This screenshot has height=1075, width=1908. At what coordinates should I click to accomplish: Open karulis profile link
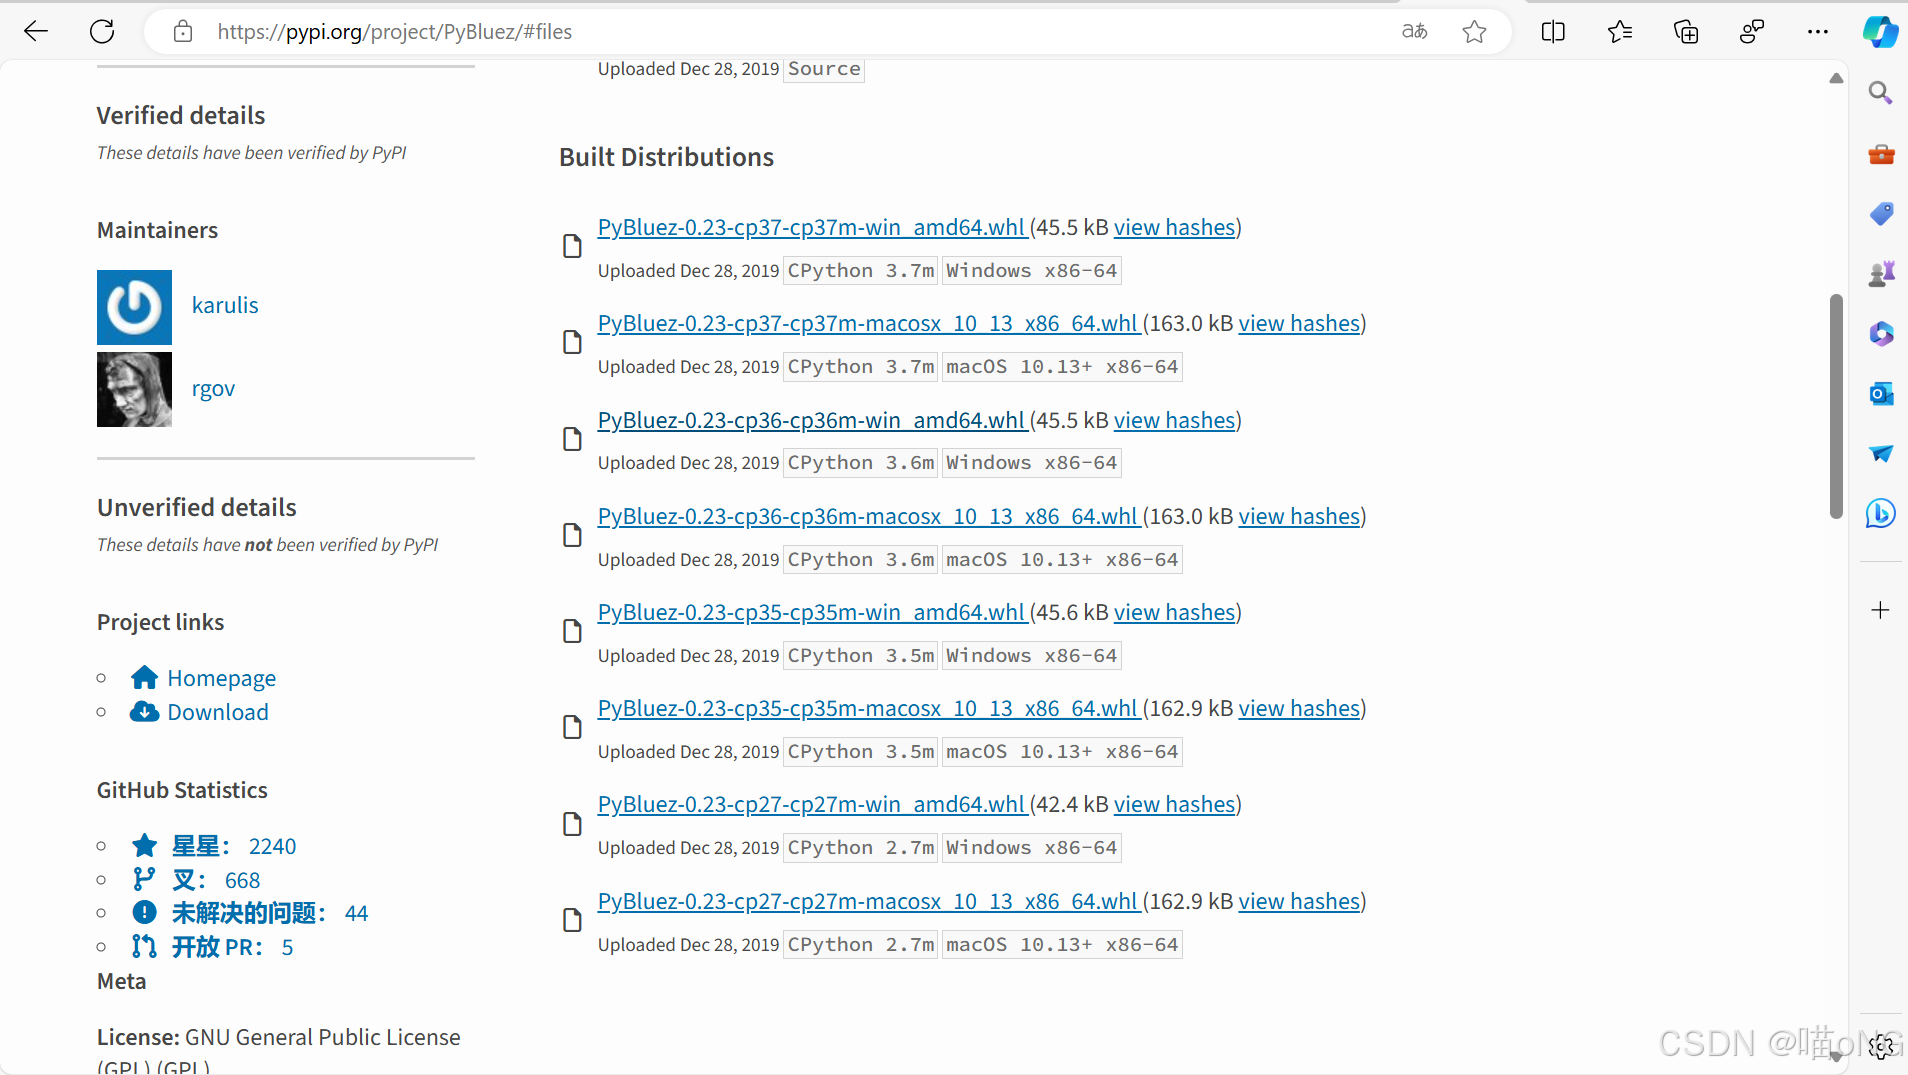click(225, 305)
